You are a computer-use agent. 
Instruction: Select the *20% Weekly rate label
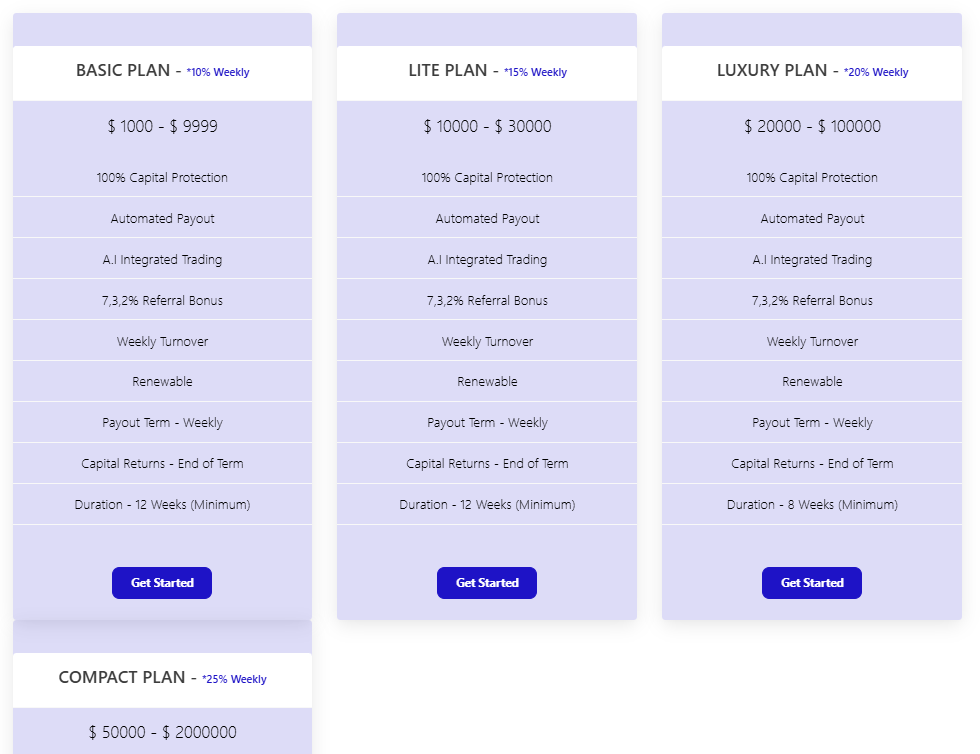click(876, 73)
